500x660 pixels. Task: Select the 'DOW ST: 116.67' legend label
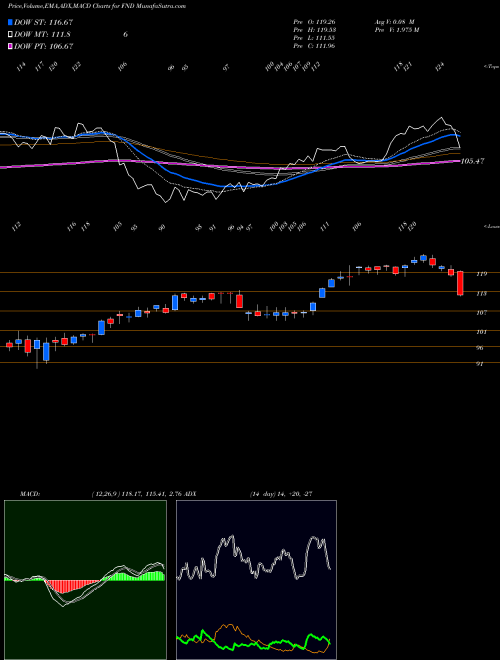point(43,22)
